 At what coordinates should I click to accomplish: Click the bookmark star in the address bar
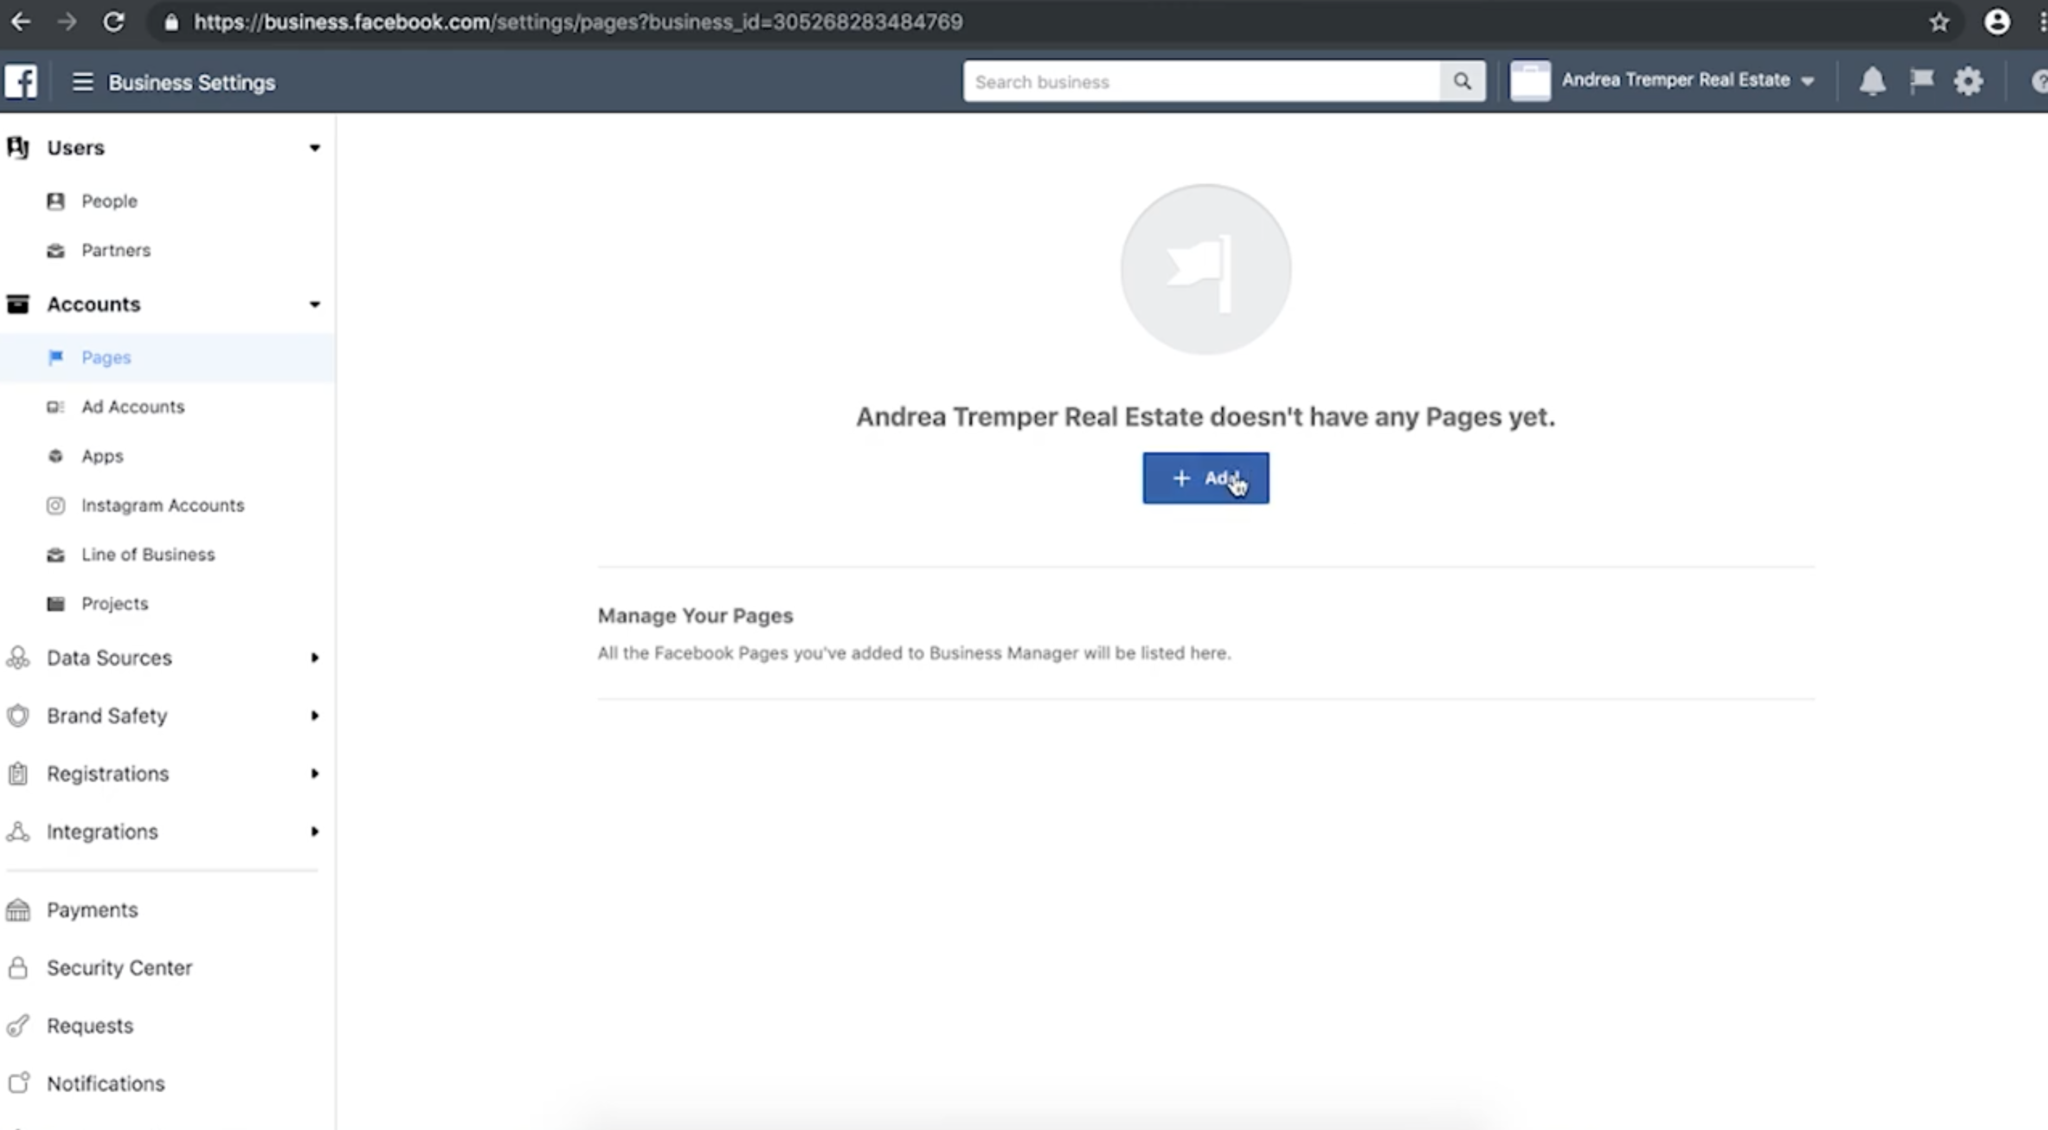click(x=1940, y=21)
